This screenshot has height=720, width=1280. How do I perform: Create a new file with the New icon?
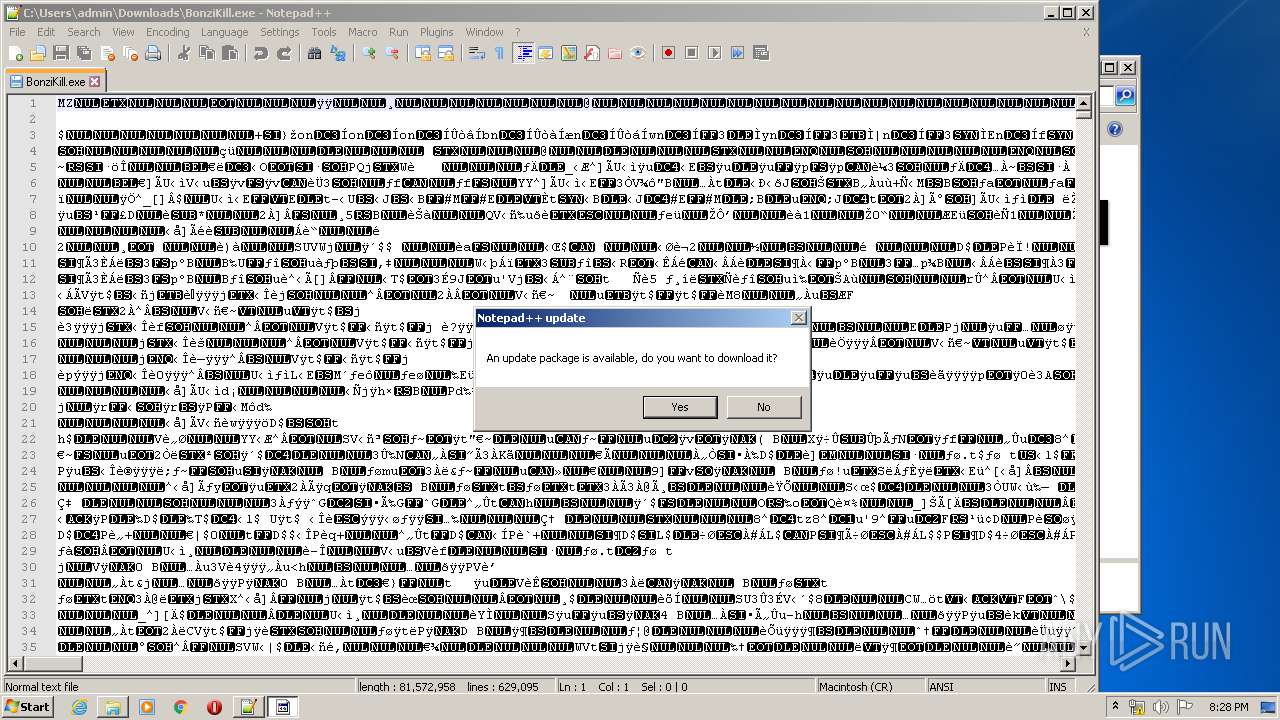coord(17,53)
